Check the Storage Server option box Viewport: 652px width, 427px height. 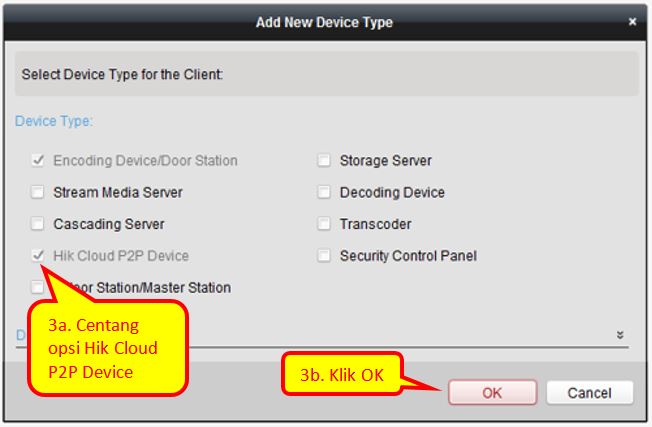pos(324,160)
